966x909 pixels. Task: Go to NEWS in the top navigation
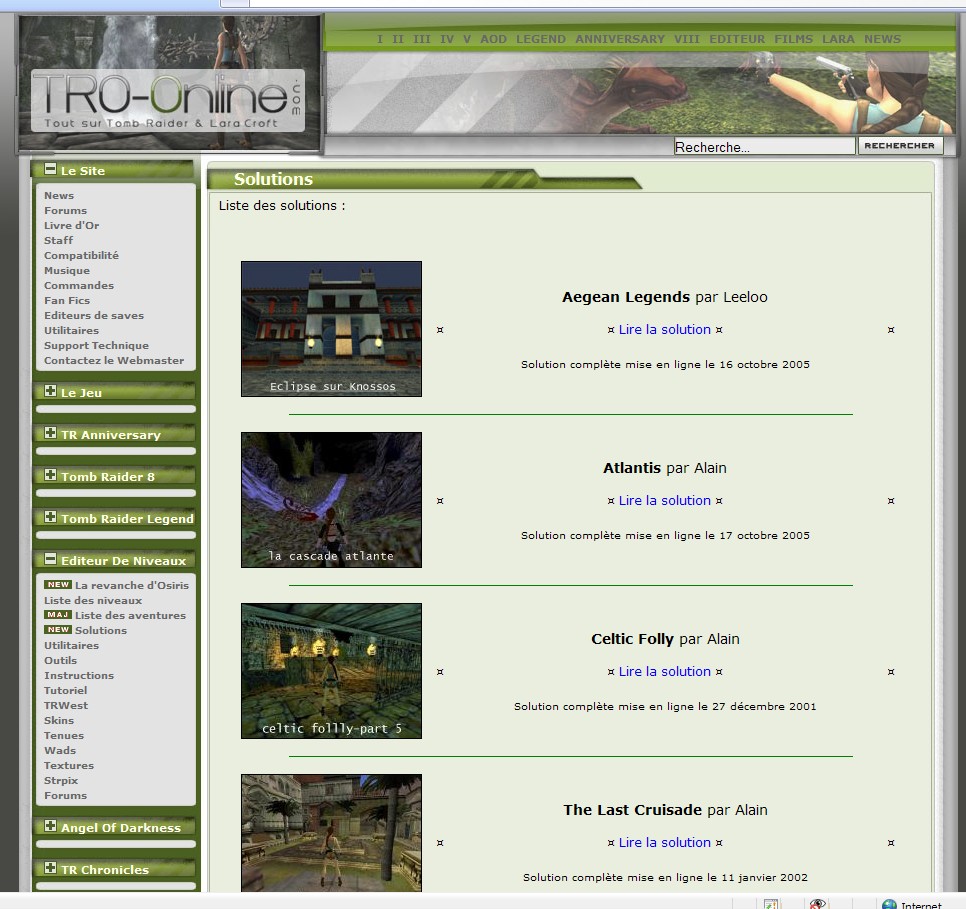tap(882, 39)
